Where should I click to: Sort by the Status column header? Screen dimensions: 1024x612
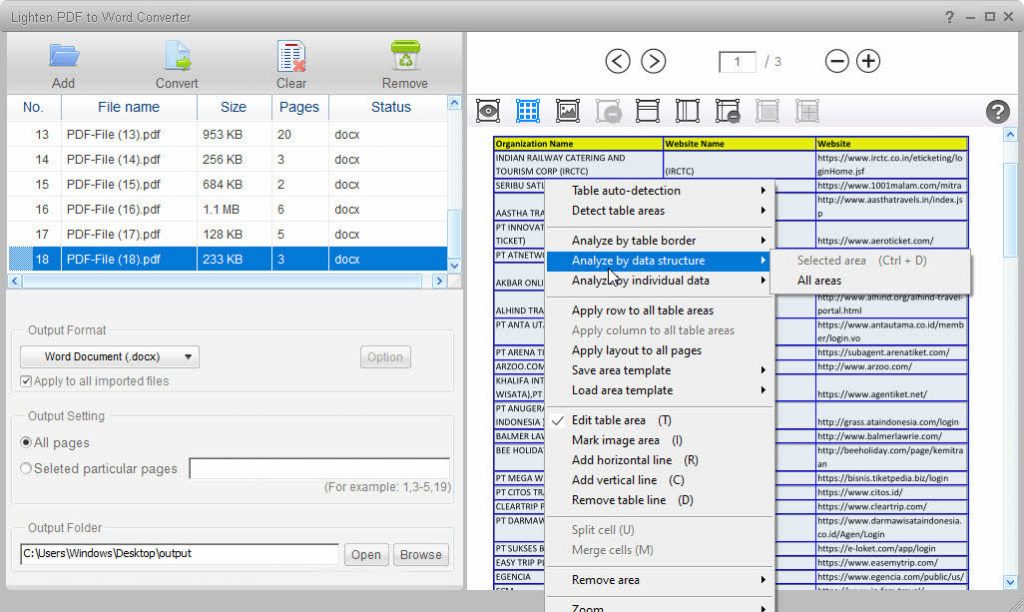(x=391, y=107)
